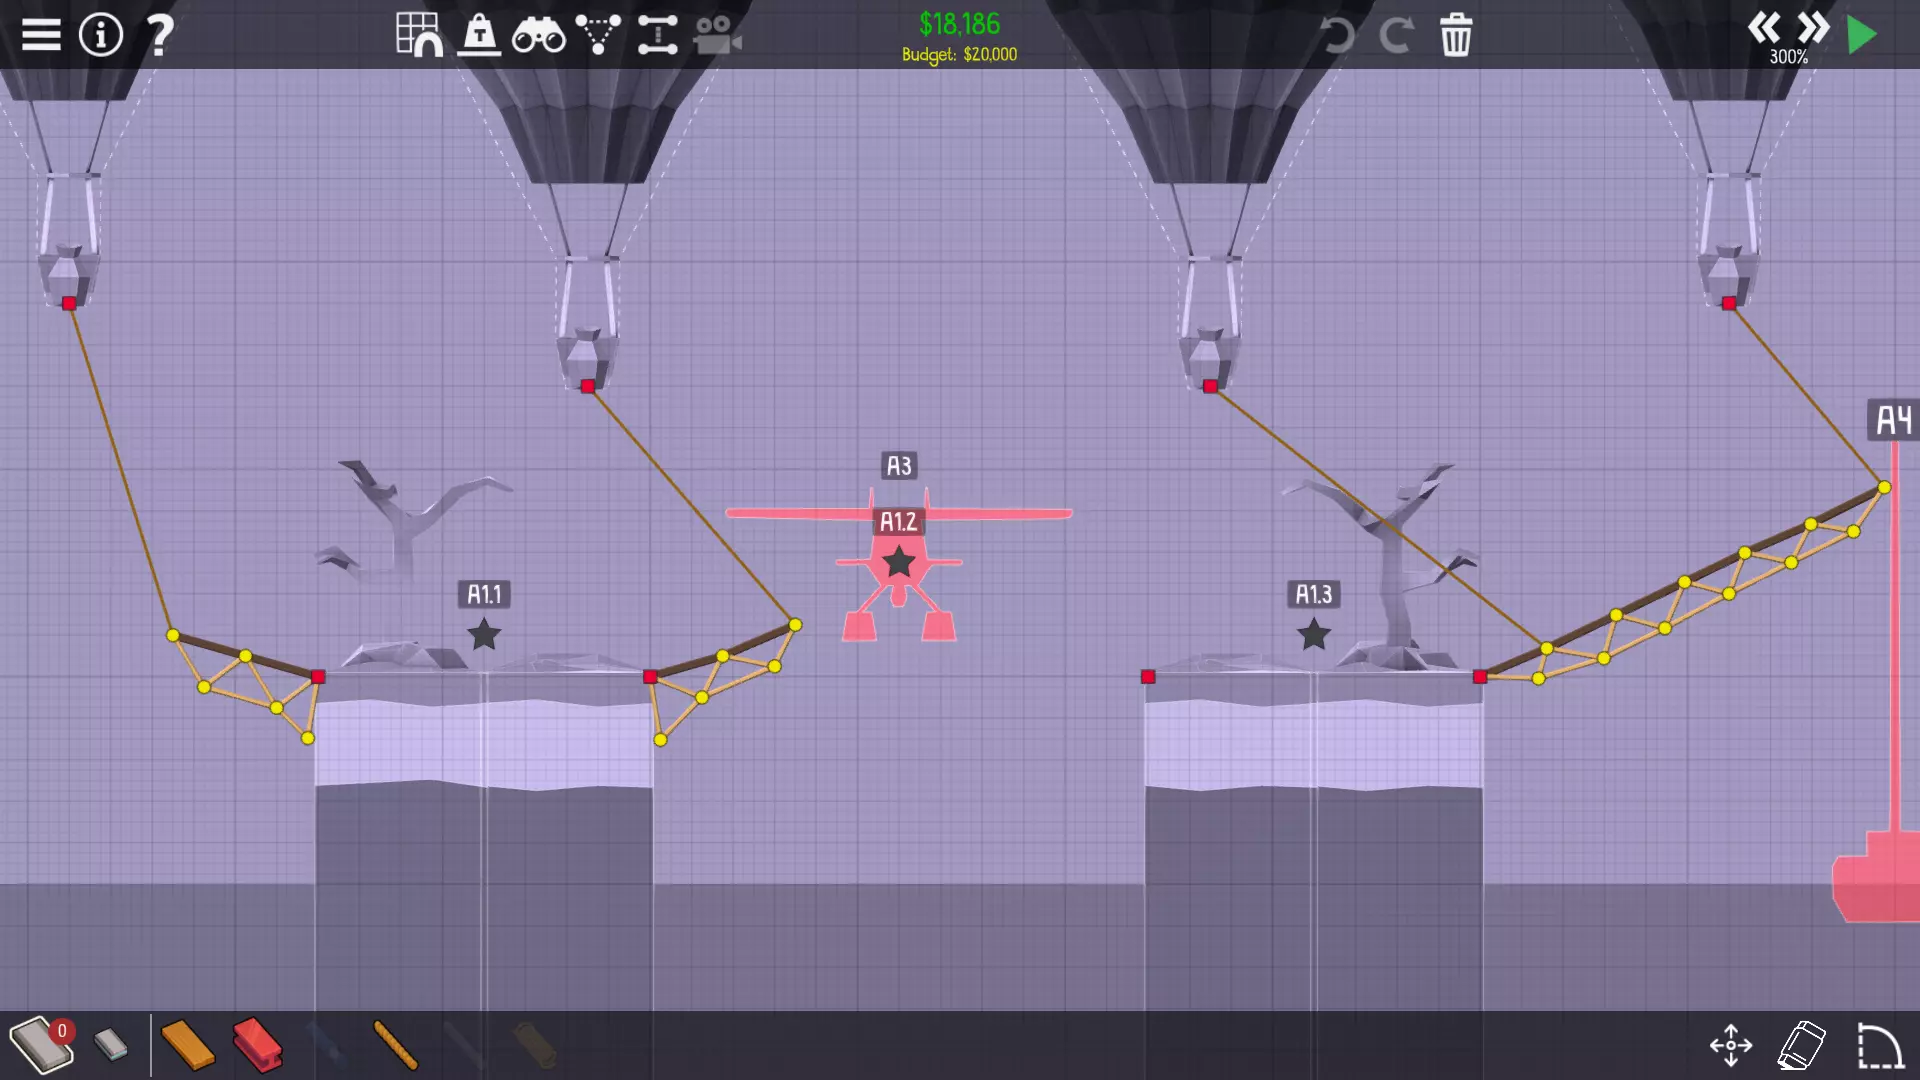
Task: Increase simulation speed with right chevrons
Action: [x=1813, y=27]
